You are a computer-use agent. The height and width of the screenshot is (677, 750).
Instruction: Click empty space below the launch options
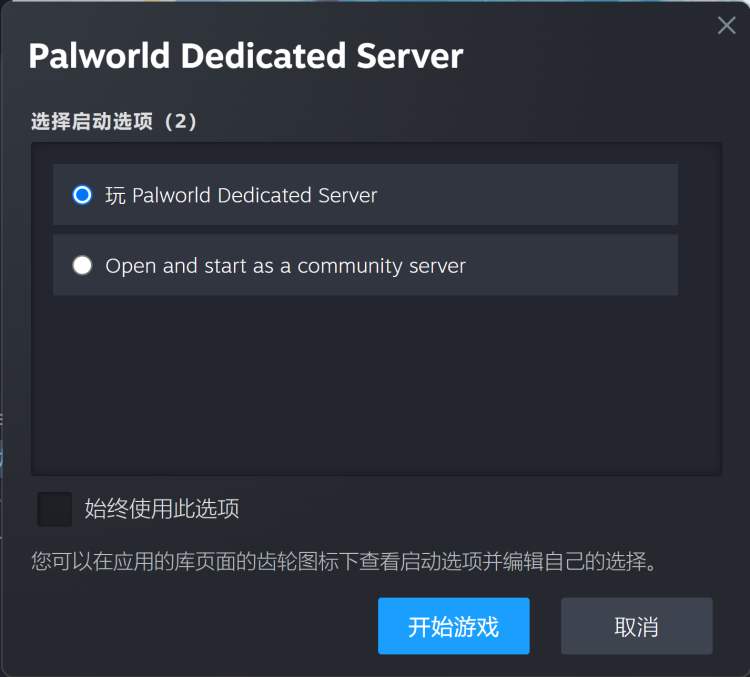(376, 383)
